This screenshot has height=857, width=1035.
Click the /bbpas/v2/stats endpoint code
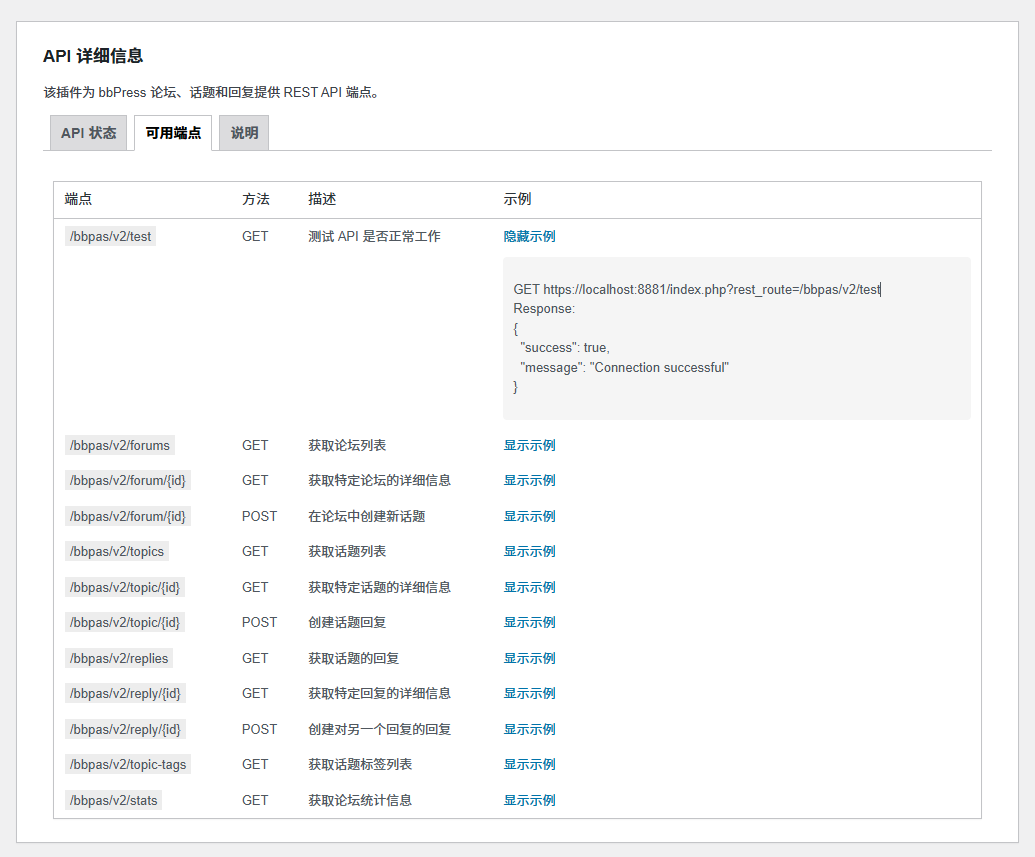click(113, 801)
